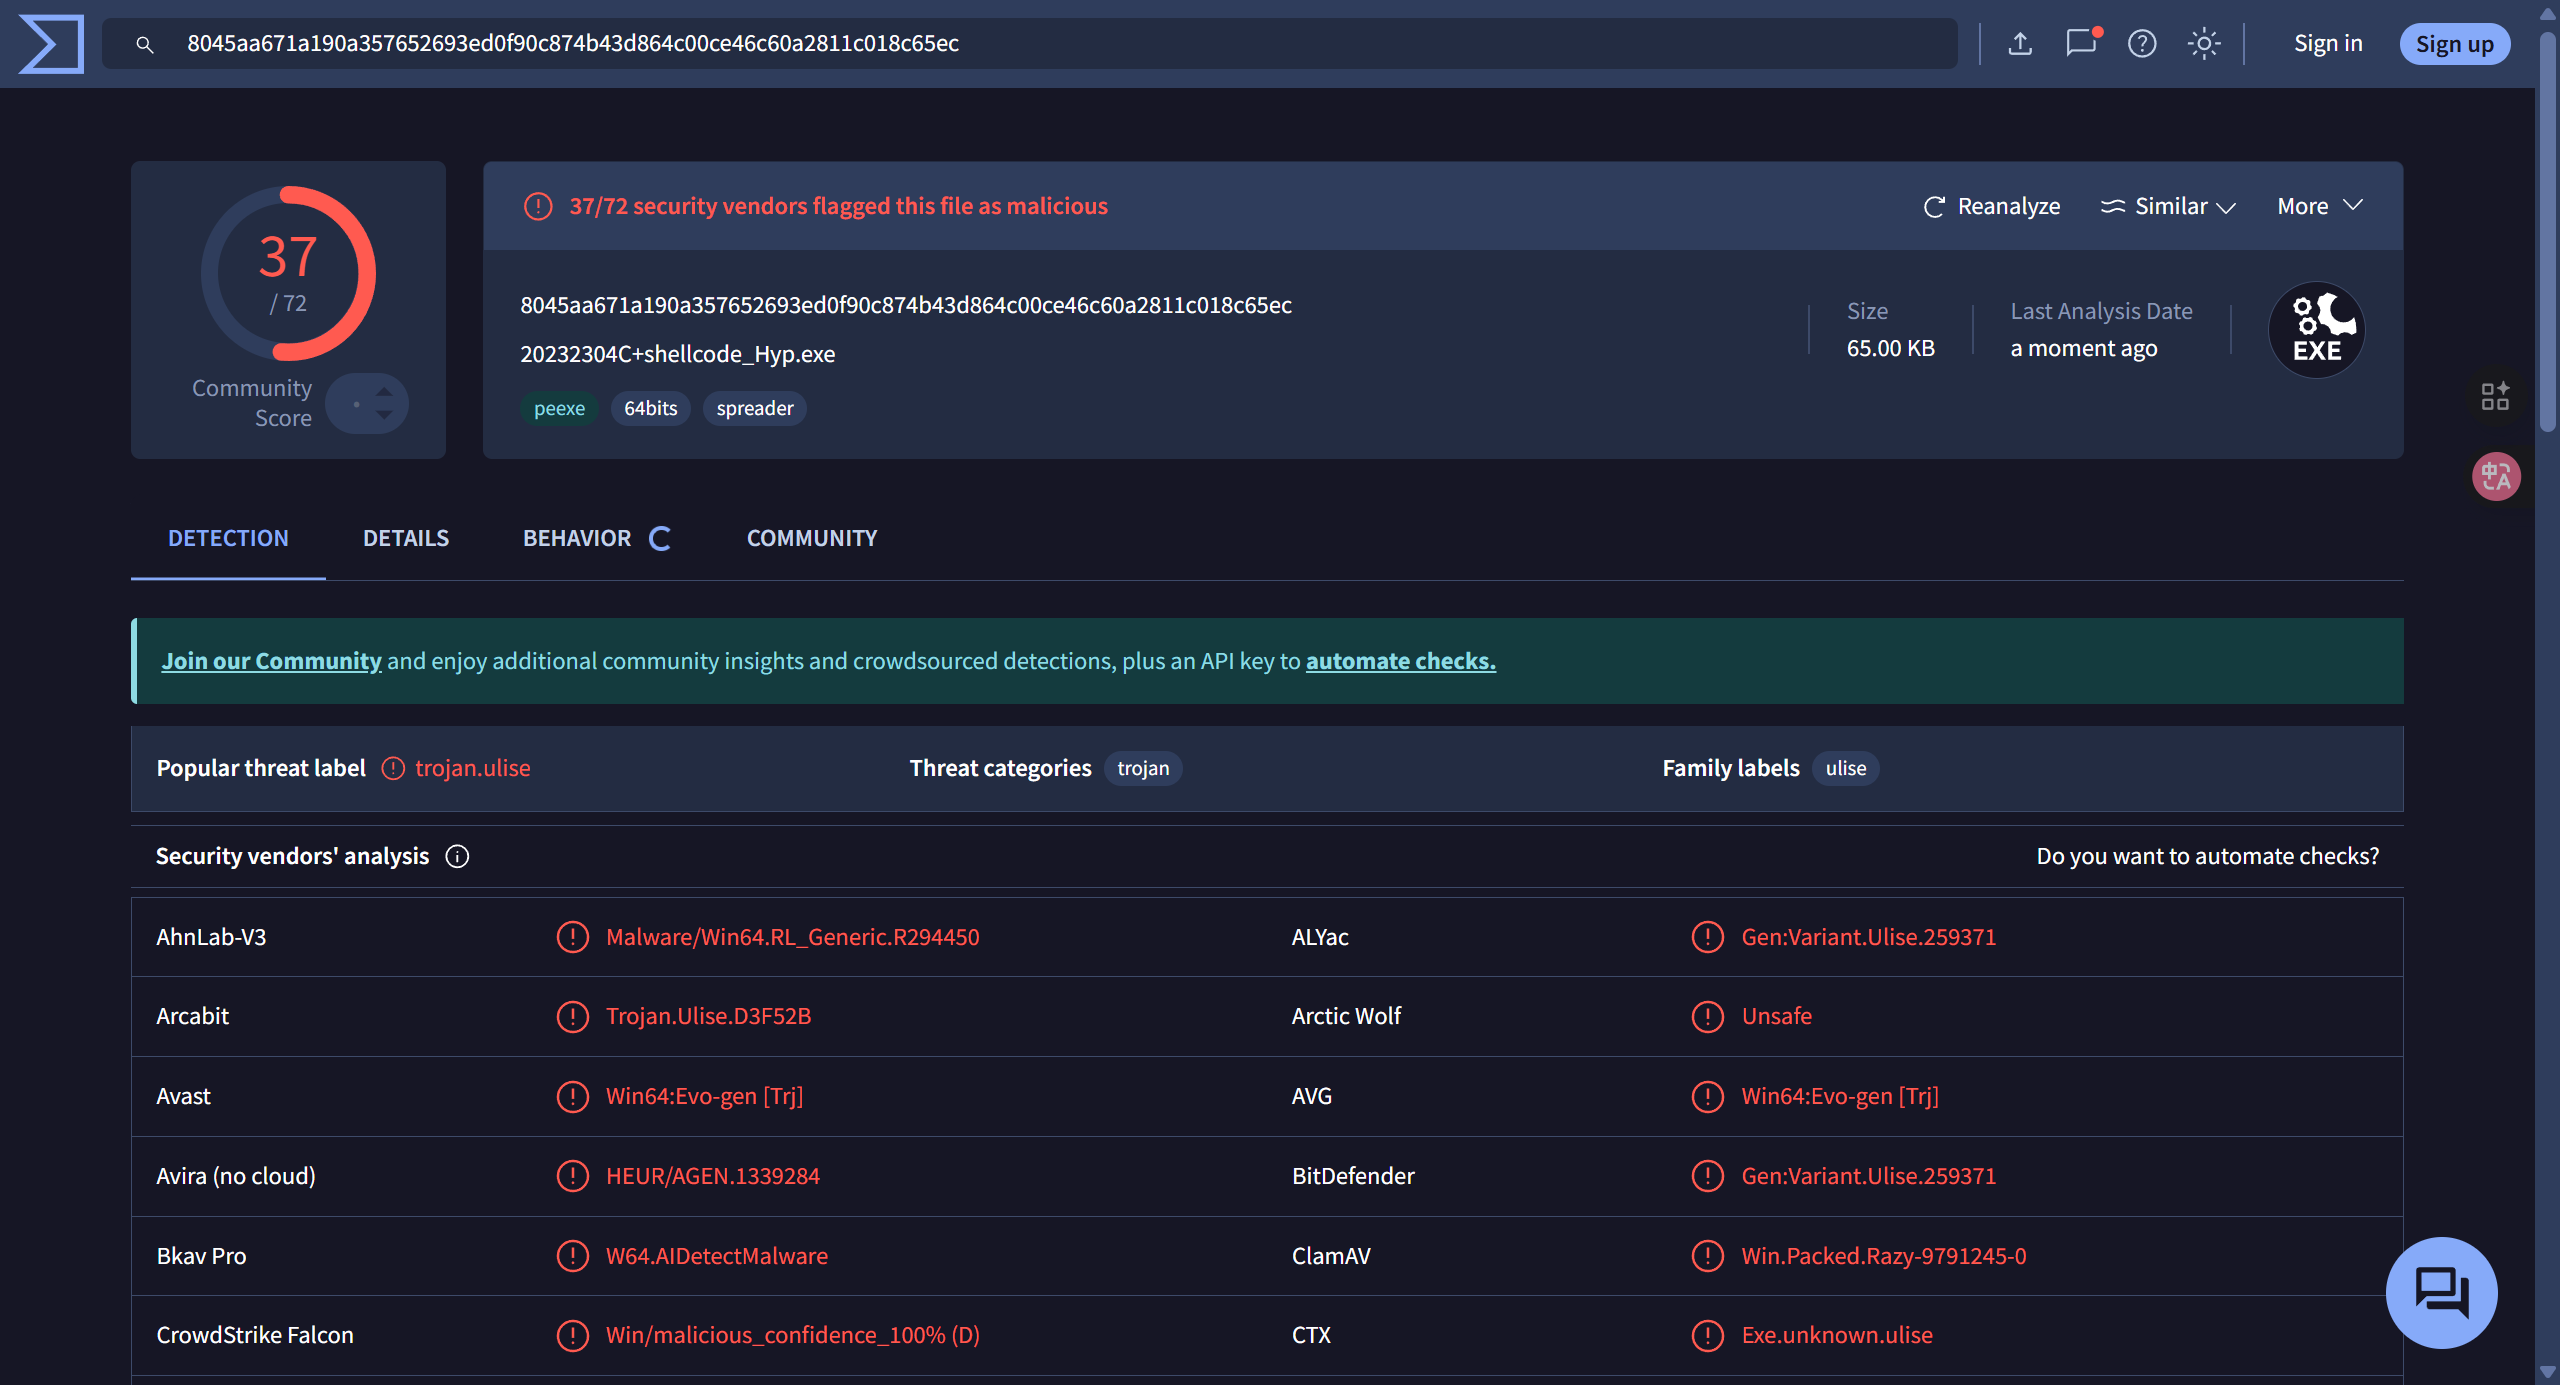Click the floating chat support button

[x=2441, y=1292]
